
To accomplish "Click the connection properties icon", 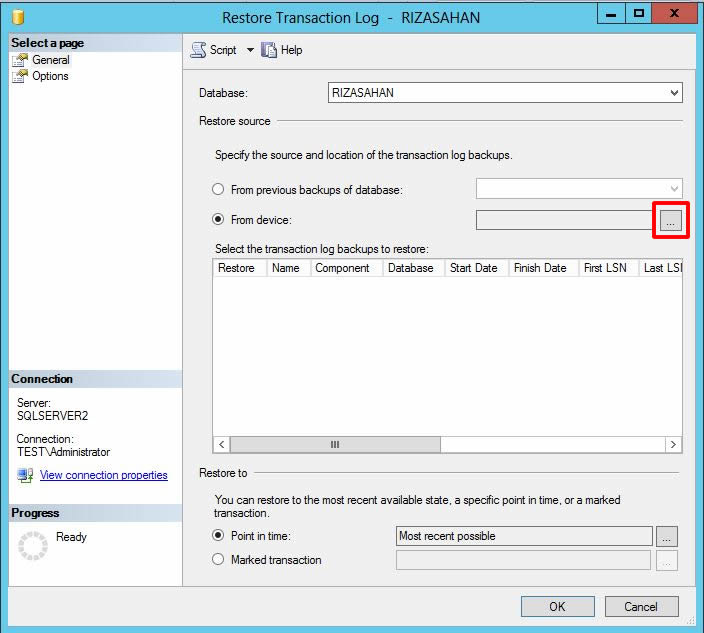I will point(25,475).
